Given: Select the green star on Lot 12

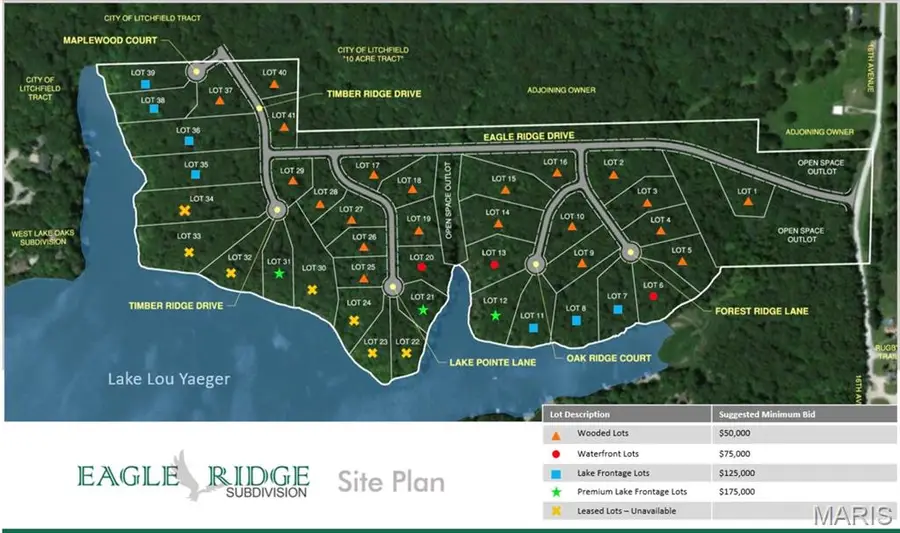Looking at the screenshot, I should 495,315.
